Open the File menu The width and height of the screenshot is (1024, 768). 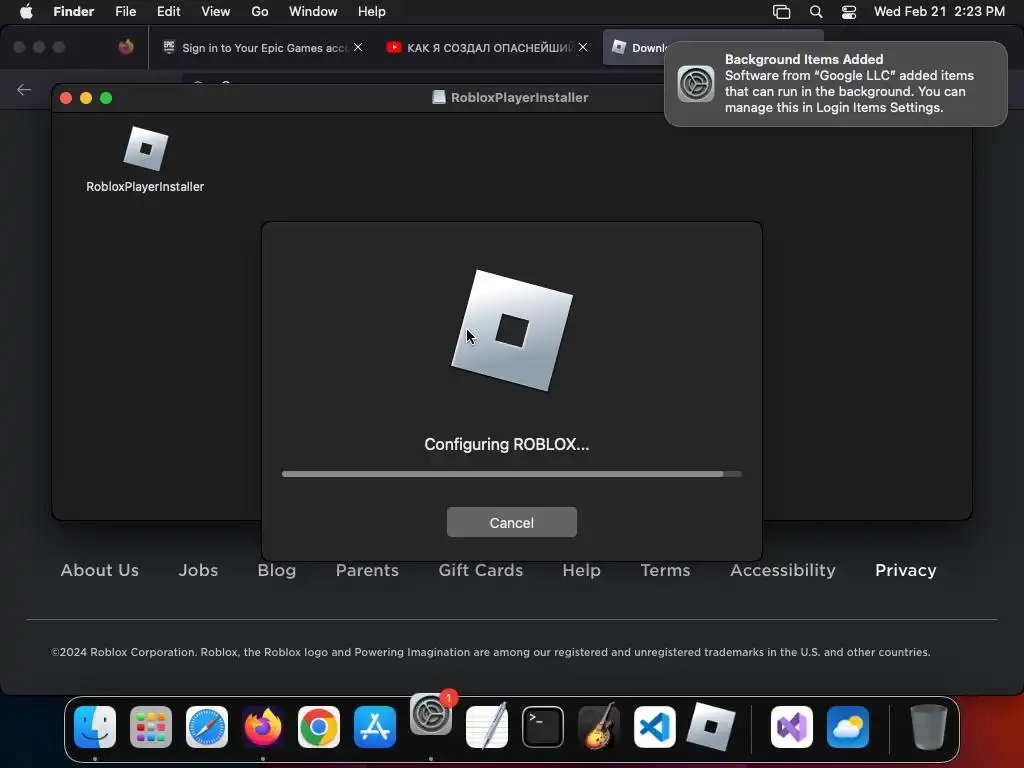pyautogui.click(x=125, y=12)
